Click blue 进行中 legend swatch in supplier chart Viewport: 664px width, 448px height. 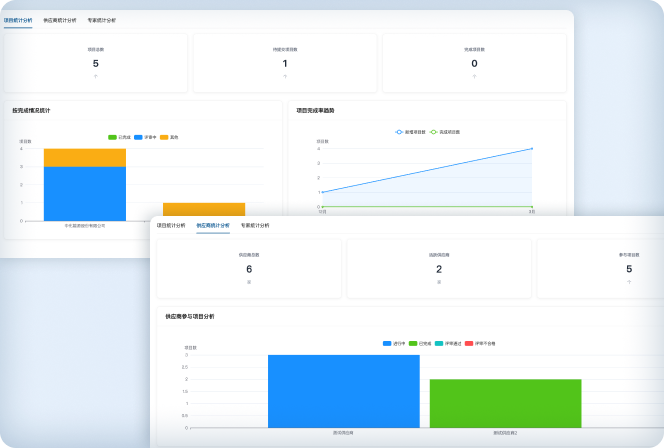pyautogui.click(x=388, y=343)
